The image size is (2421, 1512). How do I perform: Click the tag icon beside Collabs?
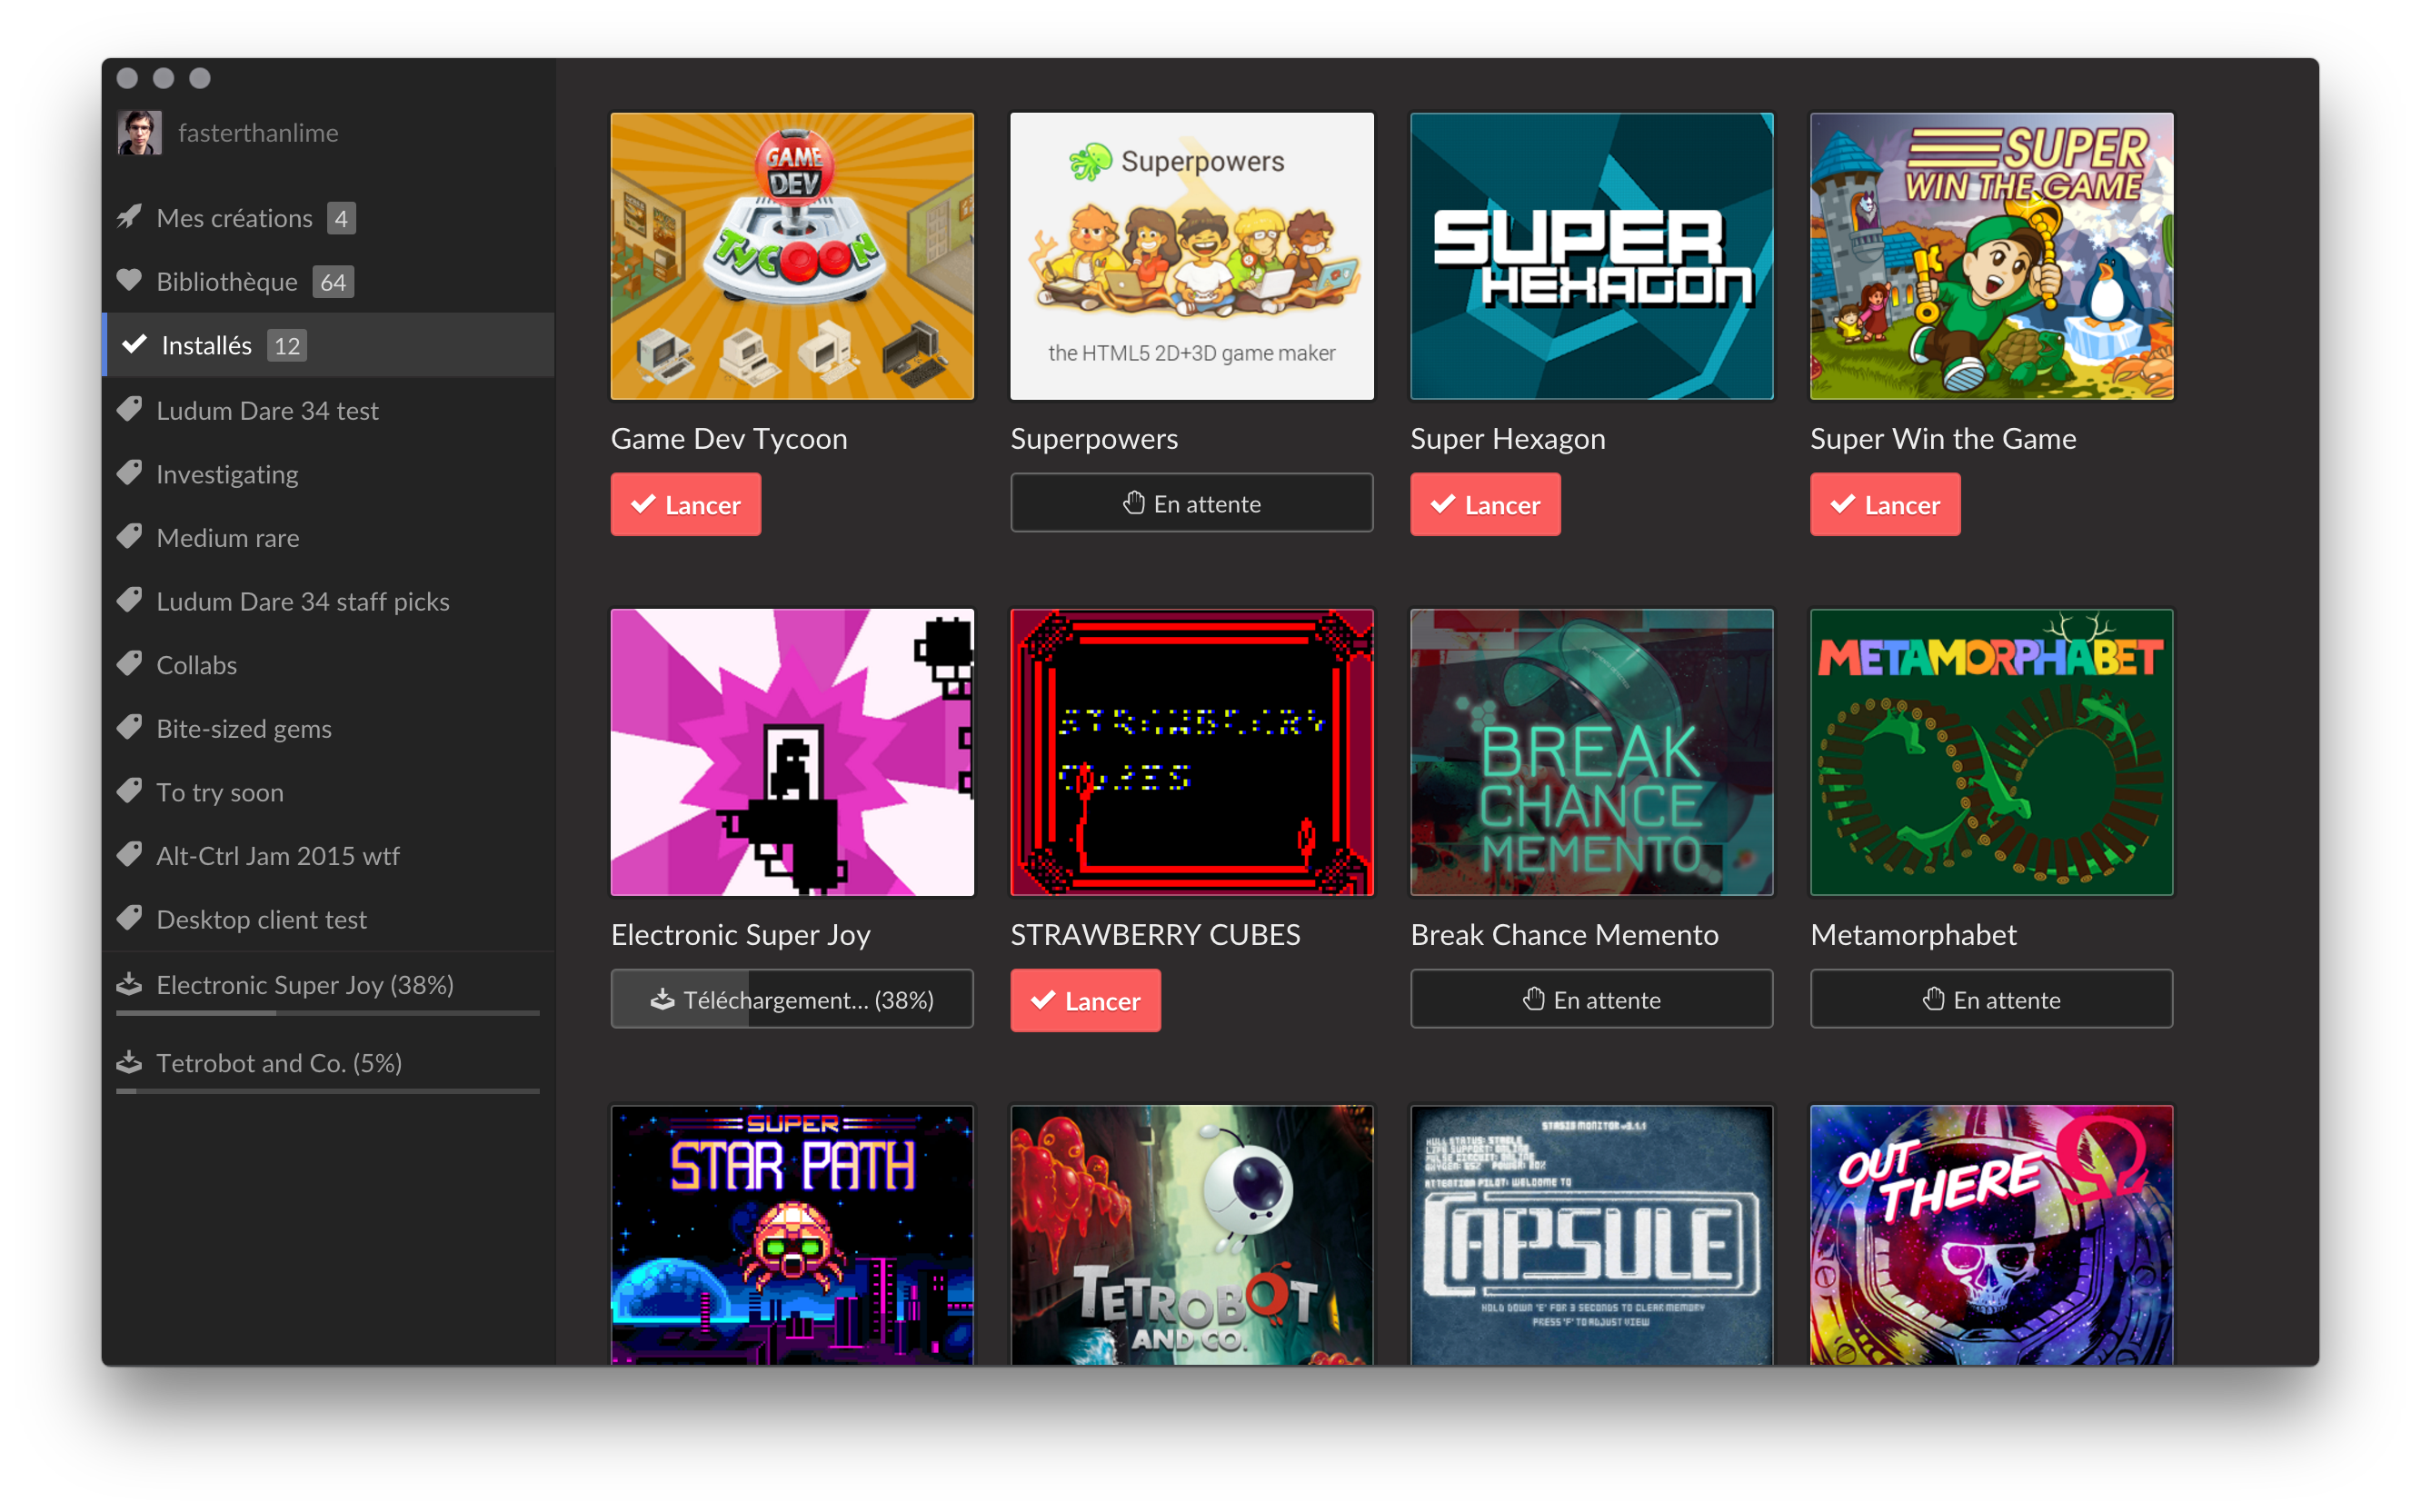(x=129, y=664)
